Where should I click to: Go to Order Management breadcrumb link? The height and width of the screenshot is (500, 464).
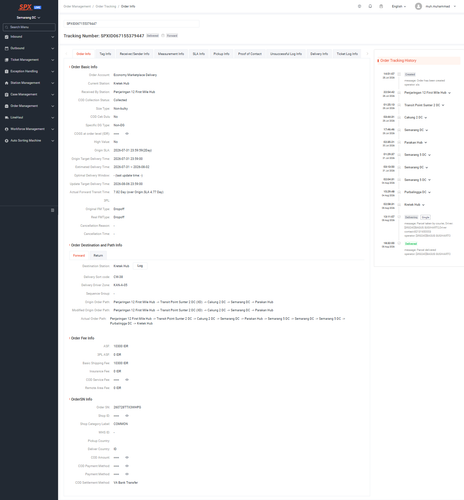point(77,6)
